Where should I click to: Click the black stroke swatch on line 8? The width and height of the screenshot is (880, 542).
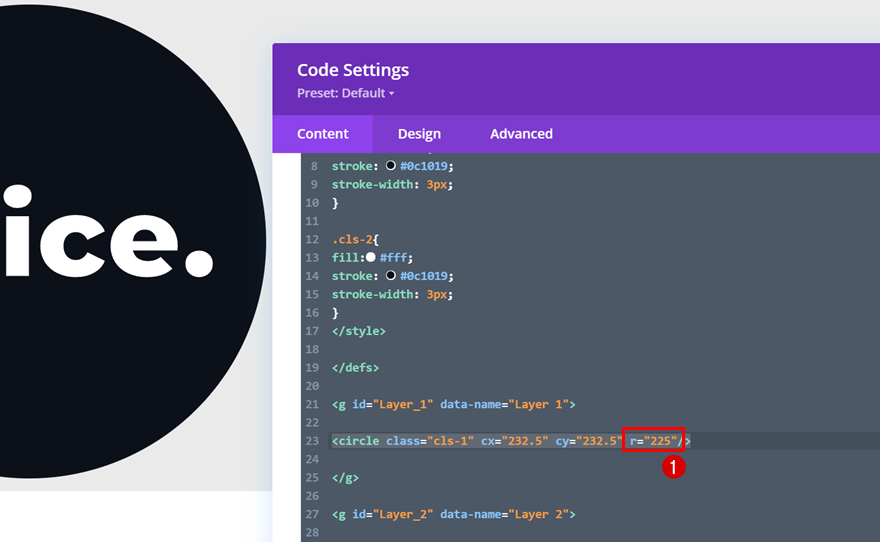coord(390,166)
